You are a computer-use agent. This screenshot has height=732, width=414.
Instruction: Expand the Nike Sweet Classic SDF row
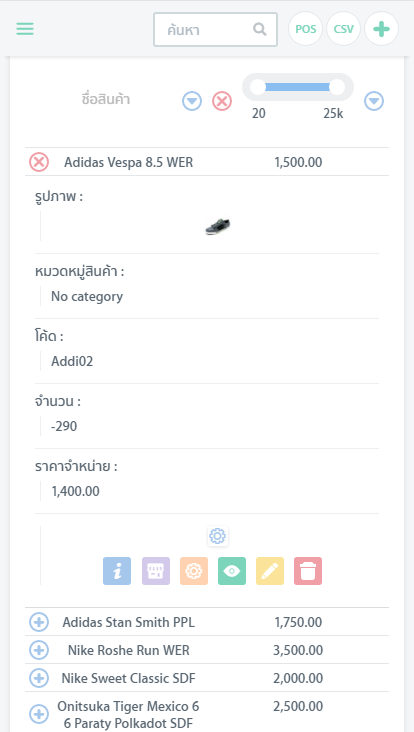[39, 678]
